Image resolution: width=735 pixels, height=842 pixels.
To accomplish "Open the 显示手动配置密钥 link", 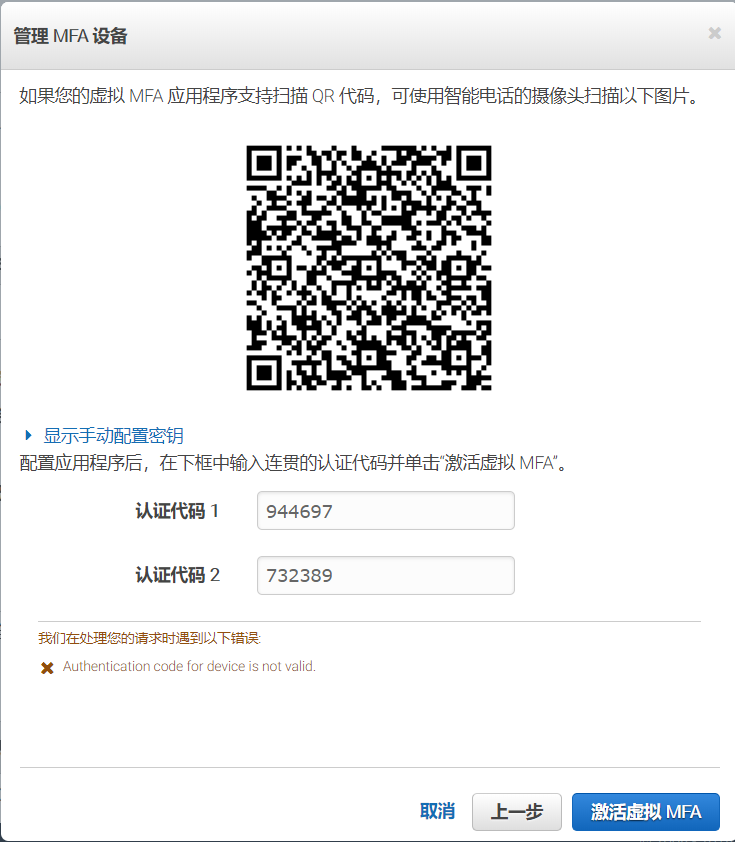I will [x=113, y=435].
